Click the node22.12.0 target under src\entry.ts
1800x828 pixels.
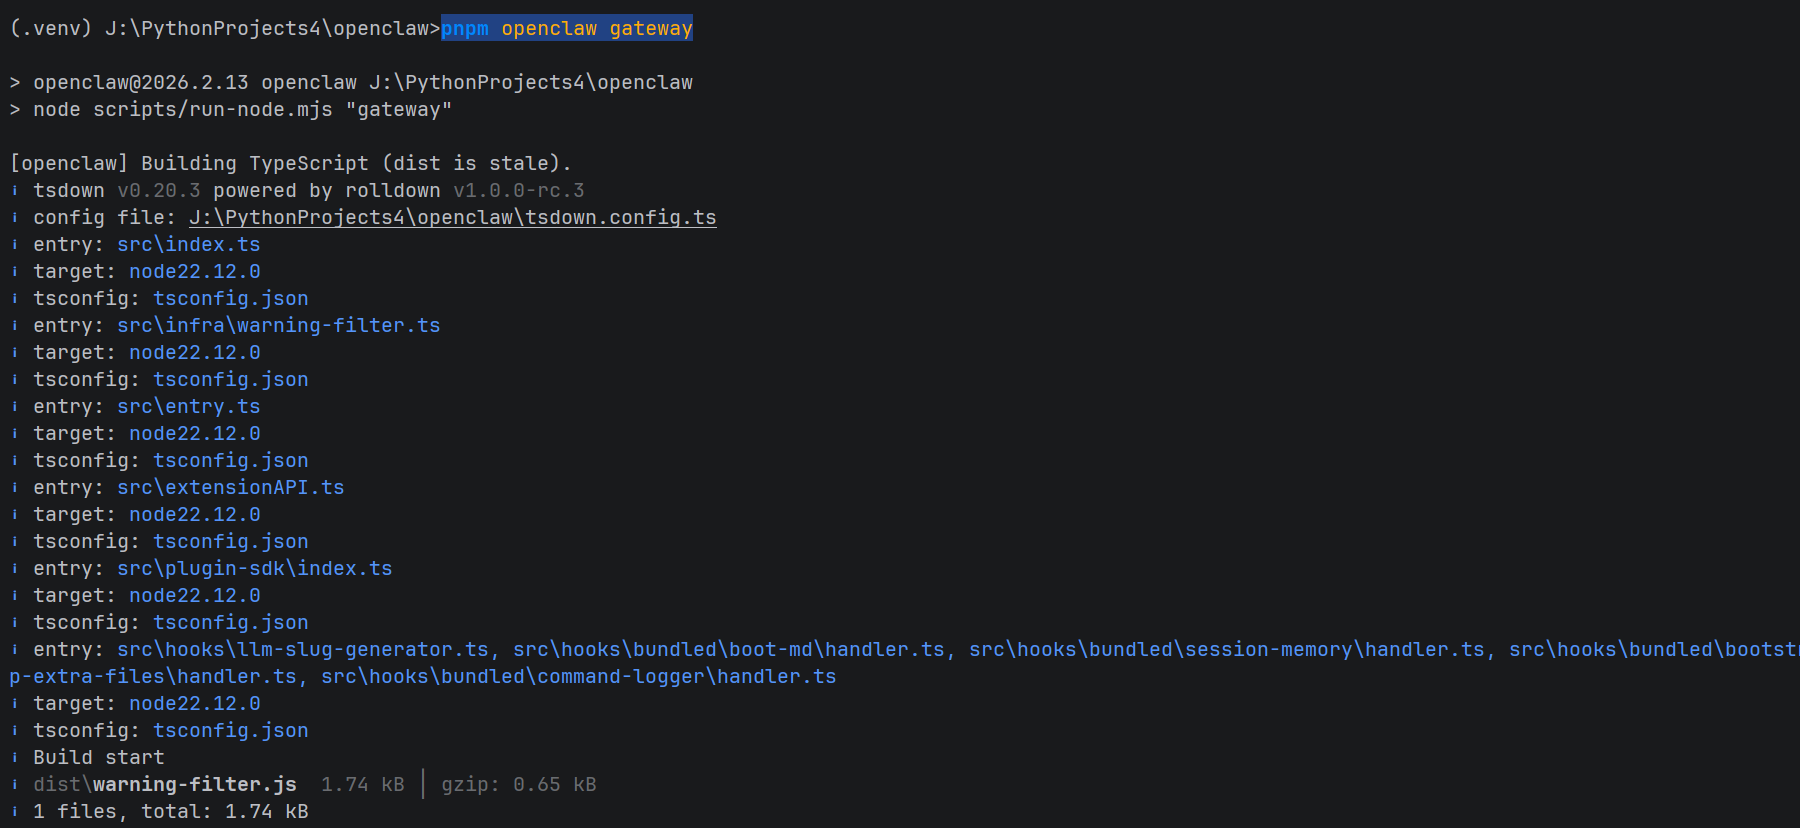point(194,434)
